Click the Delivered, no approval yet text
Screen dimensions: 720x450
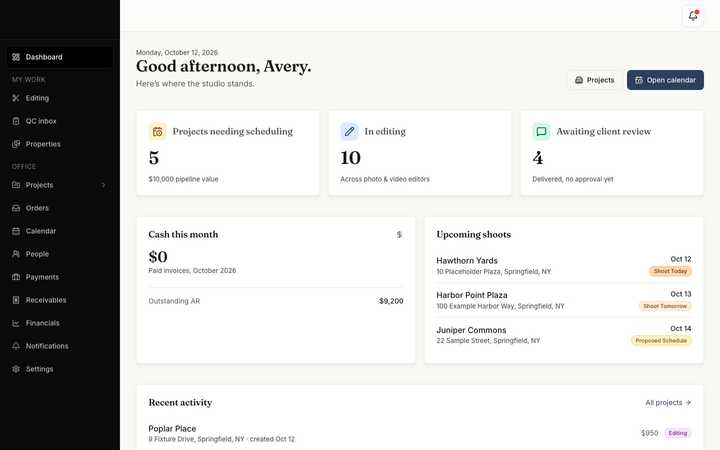[573, 179]
